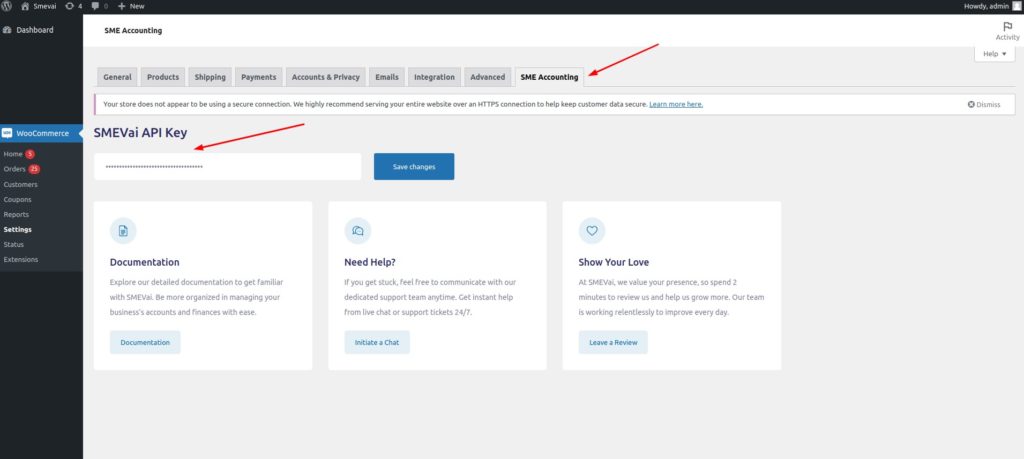Viewport: 1024px width, 459px height.
Task: Click the Show Your Love heart icon
Action: coord(592,230)
